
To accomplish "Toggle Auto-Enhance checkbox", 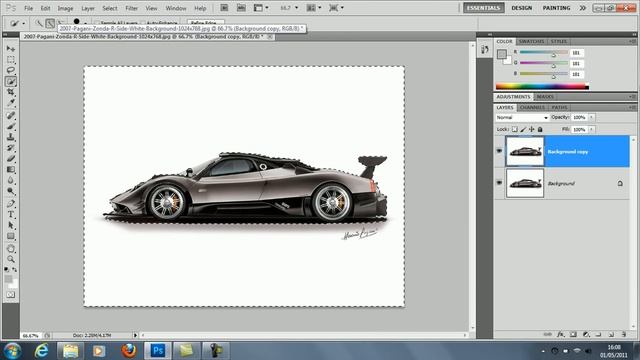I will pyautogui.click(x=143, y=23).
